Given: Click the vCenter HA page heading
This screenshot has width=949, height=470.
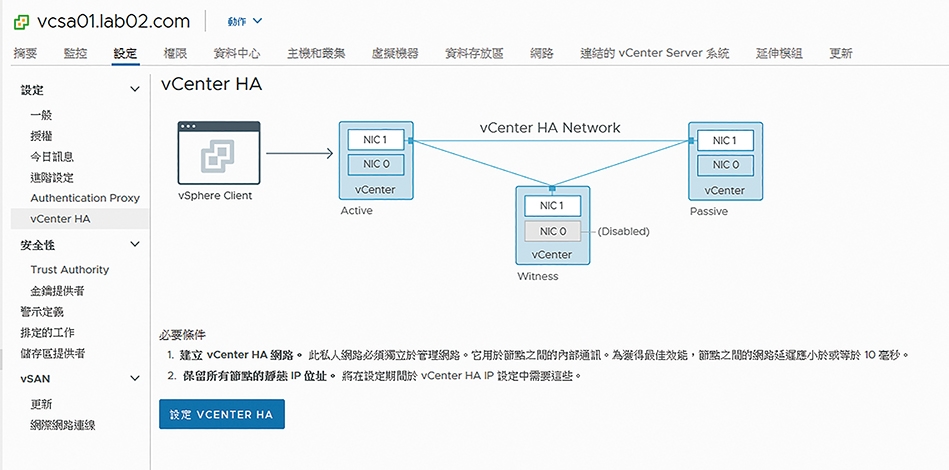Looking at the screenshot, I should (211, 84).
